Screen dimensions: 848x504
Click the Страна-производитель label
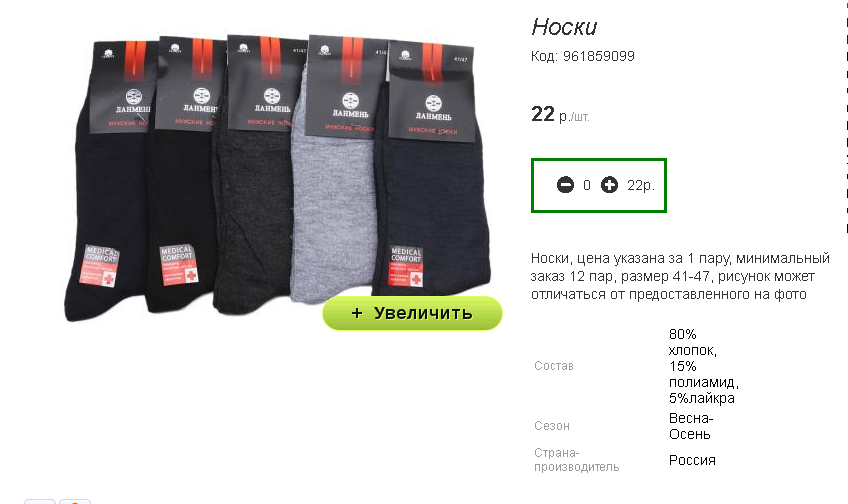(x=577, y=460)
